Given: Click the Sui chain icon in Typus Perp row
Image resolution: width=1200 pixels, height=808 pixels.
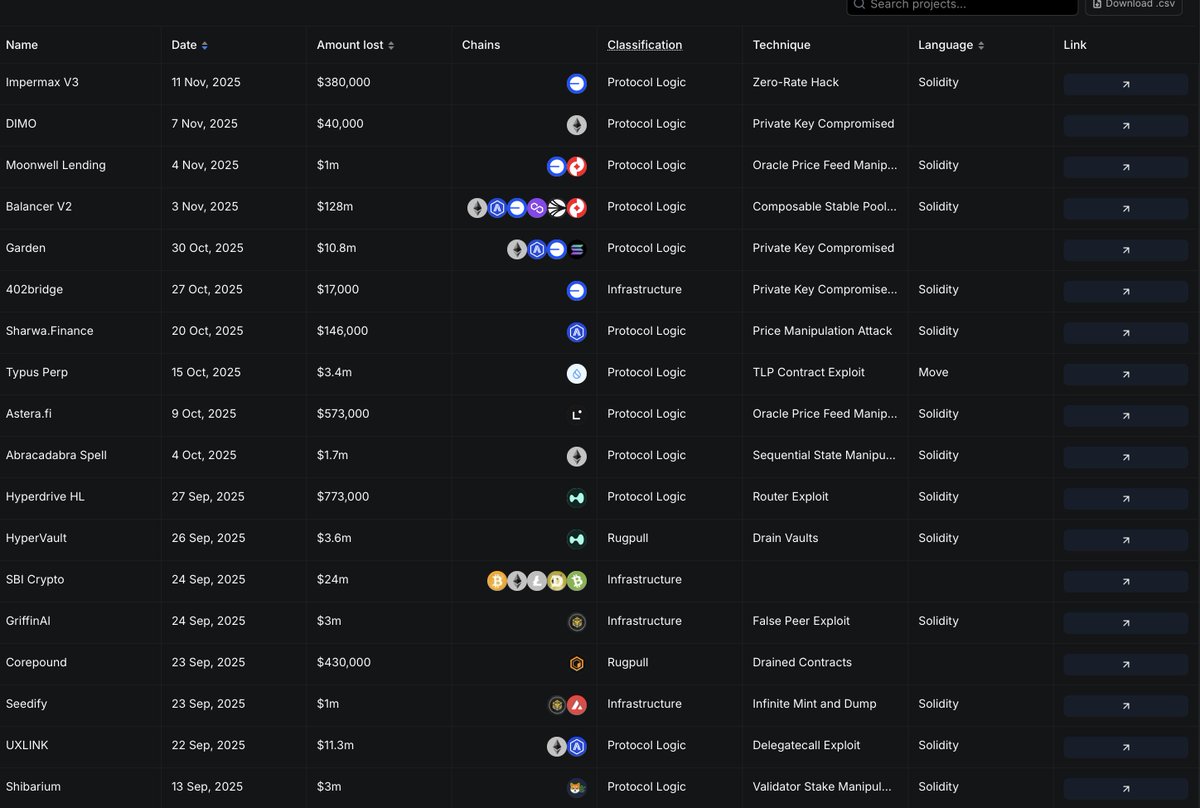Looking at the screenshot, I should (x=577, y=373).
